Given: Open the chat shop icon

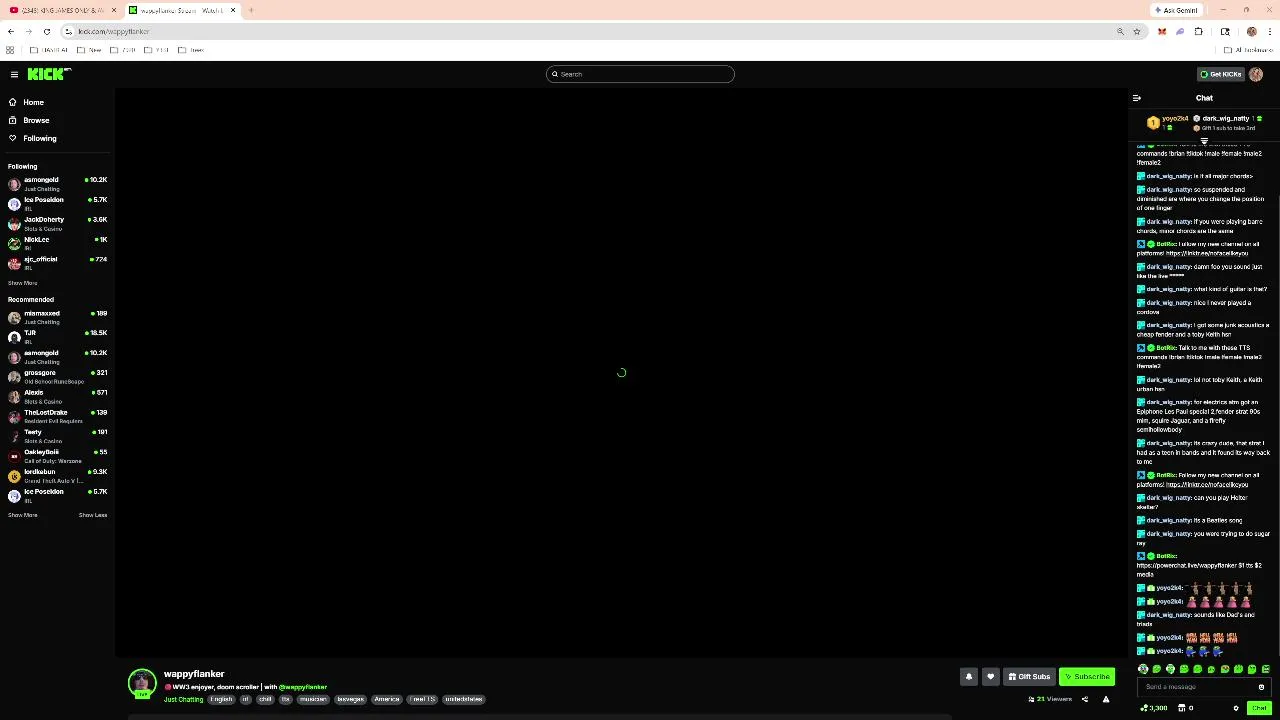Looking at the screenshot, I should pos(1181,708).
